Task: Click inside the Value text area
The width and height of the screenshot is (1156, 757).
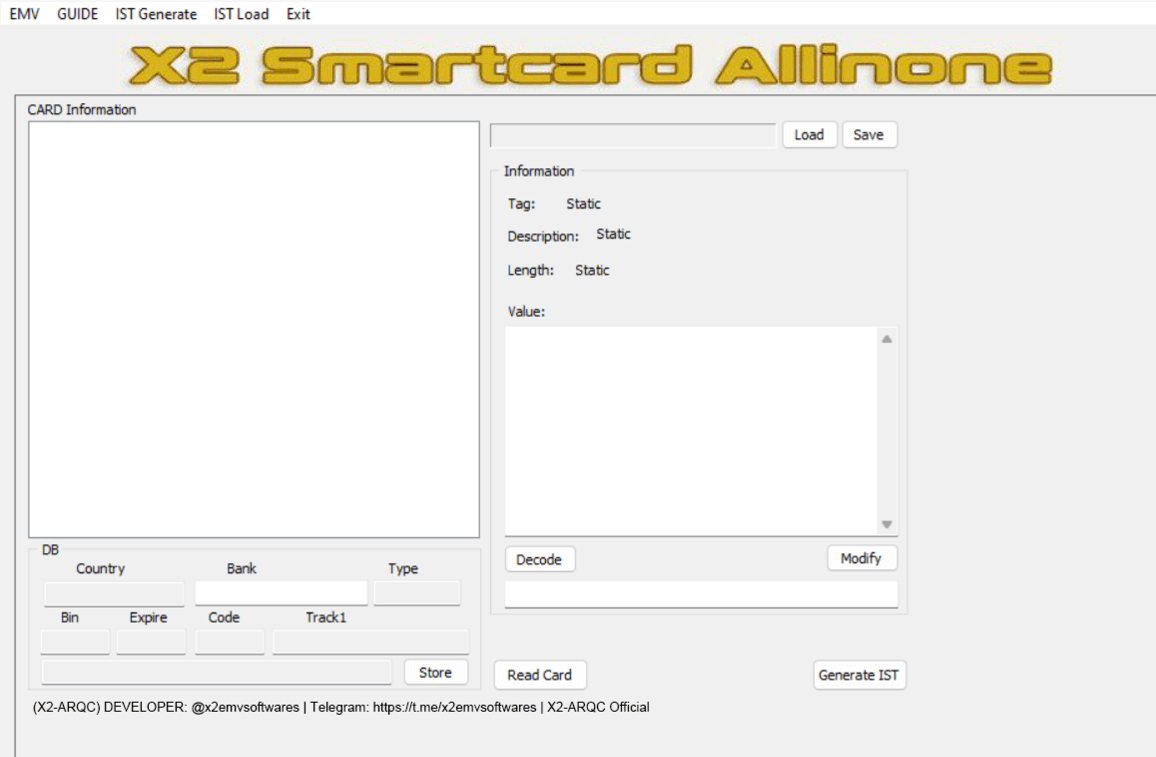Action: click(x=691, y=431)
